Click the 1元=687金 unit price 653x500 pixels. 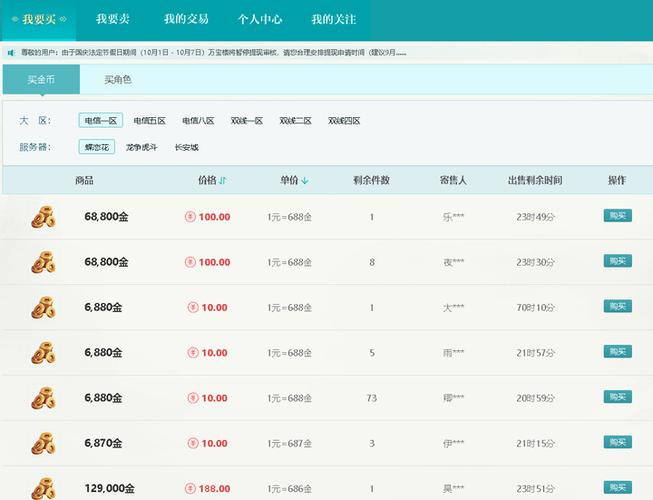(289, 443)
